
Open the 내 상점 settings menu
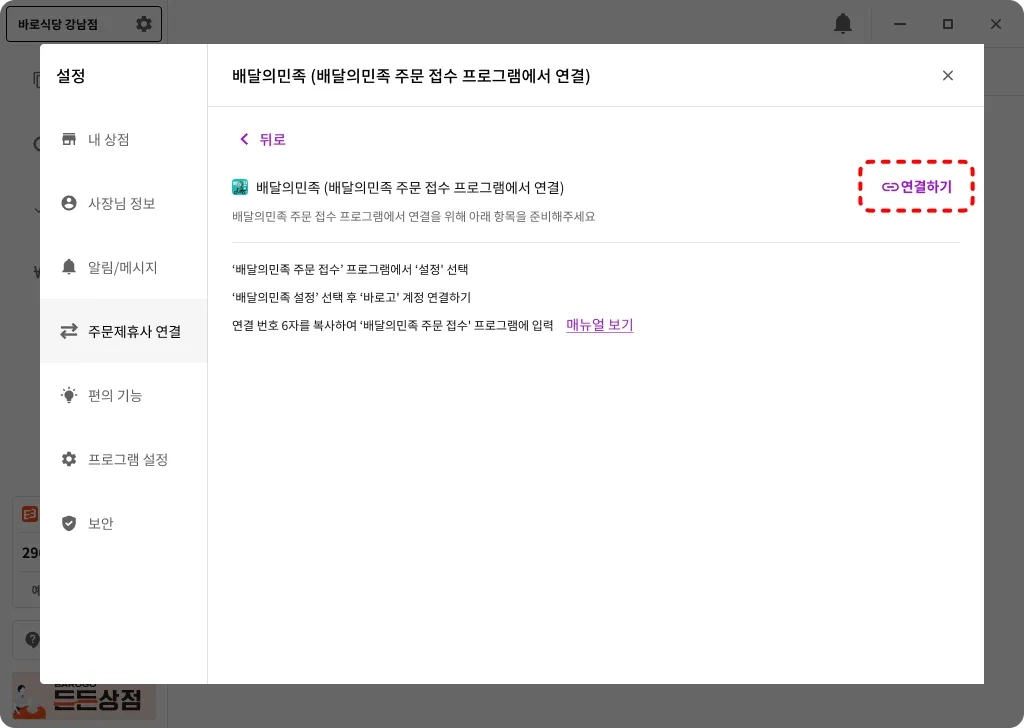[123, 139]
